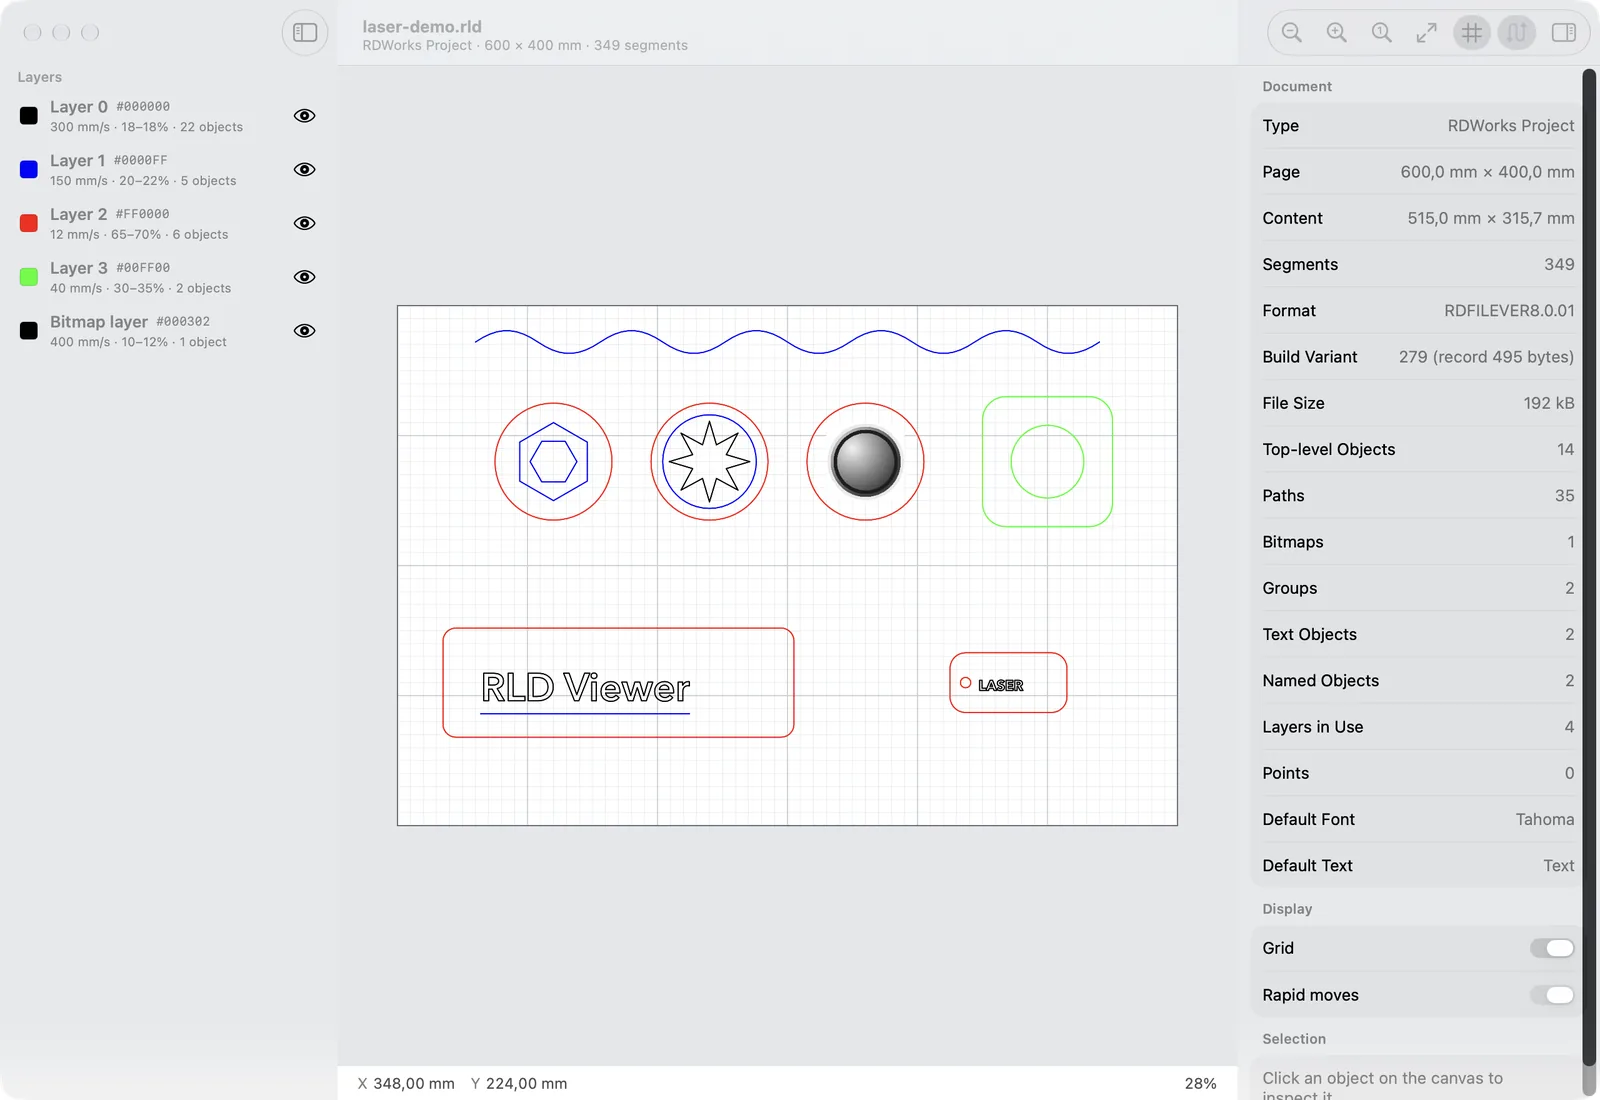Click the blue Layer 1 color swatch
This screenshot has width=1600, height=1100.
coord(29,170)
